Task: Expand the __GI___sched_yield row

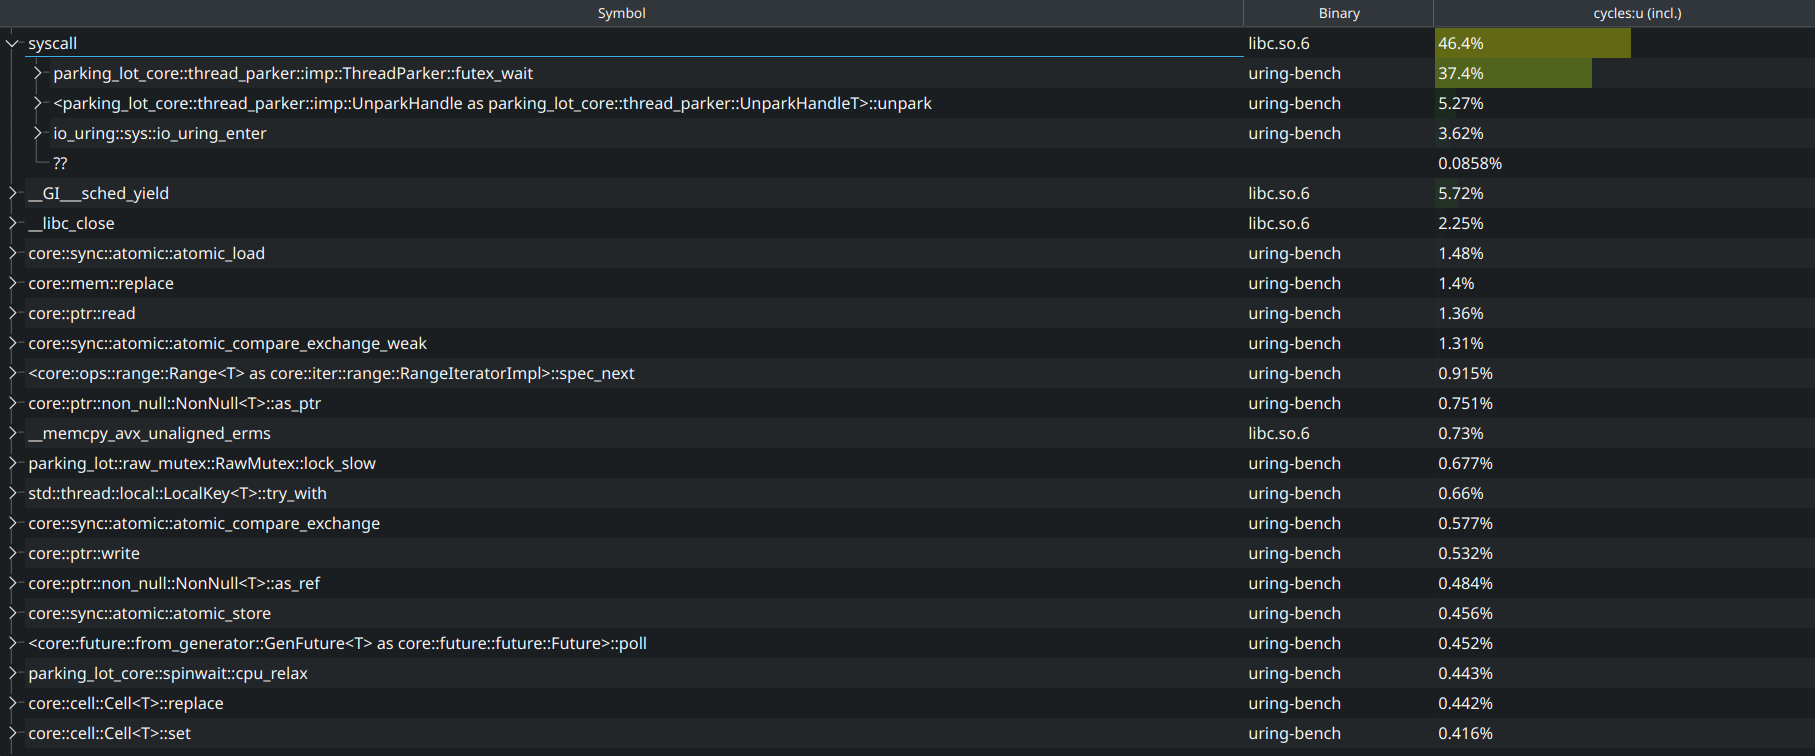Action: (12, 193)
